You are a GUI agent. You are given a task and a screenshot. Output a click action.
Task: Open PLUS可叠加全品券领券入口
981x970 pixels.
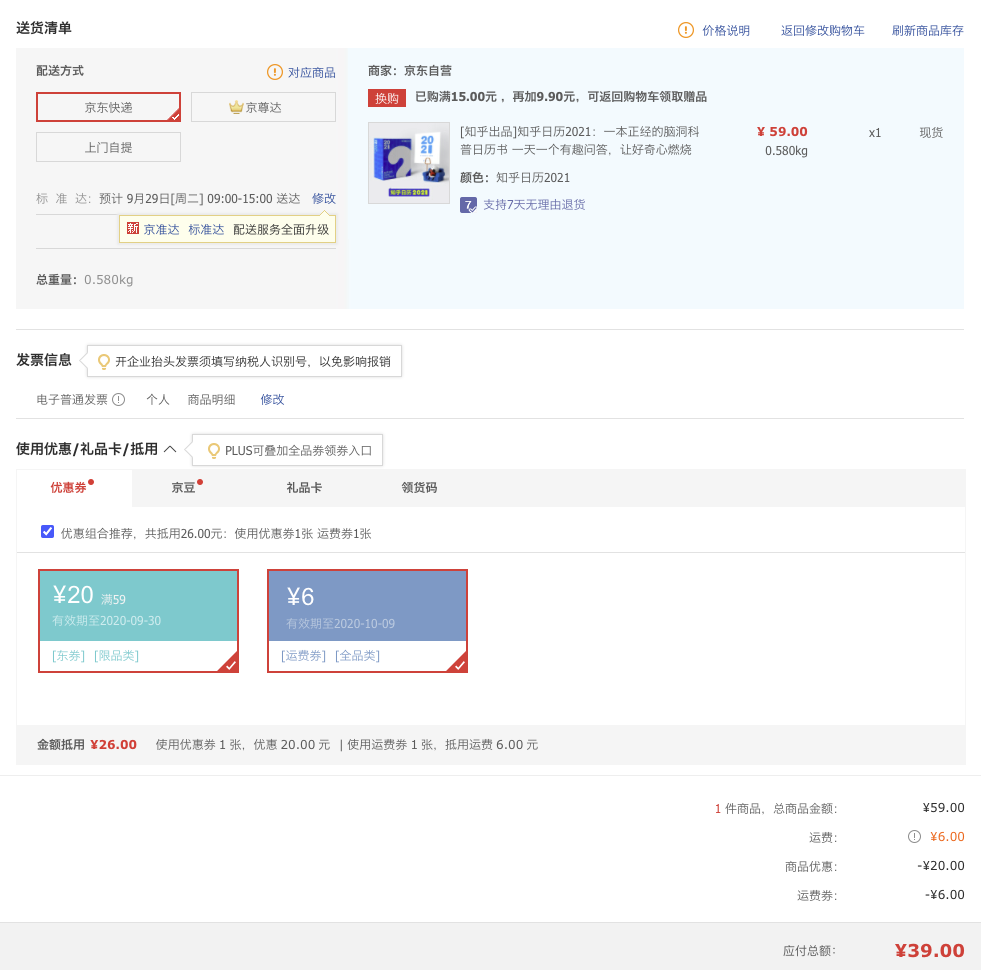click(298, 451)
